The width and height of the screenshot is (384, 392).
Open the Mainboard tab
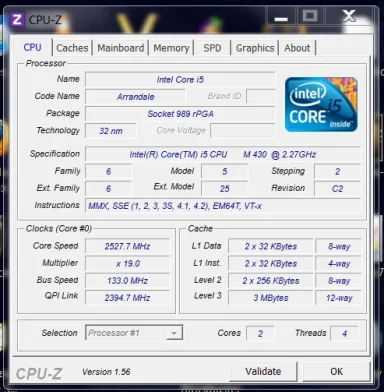120,48
